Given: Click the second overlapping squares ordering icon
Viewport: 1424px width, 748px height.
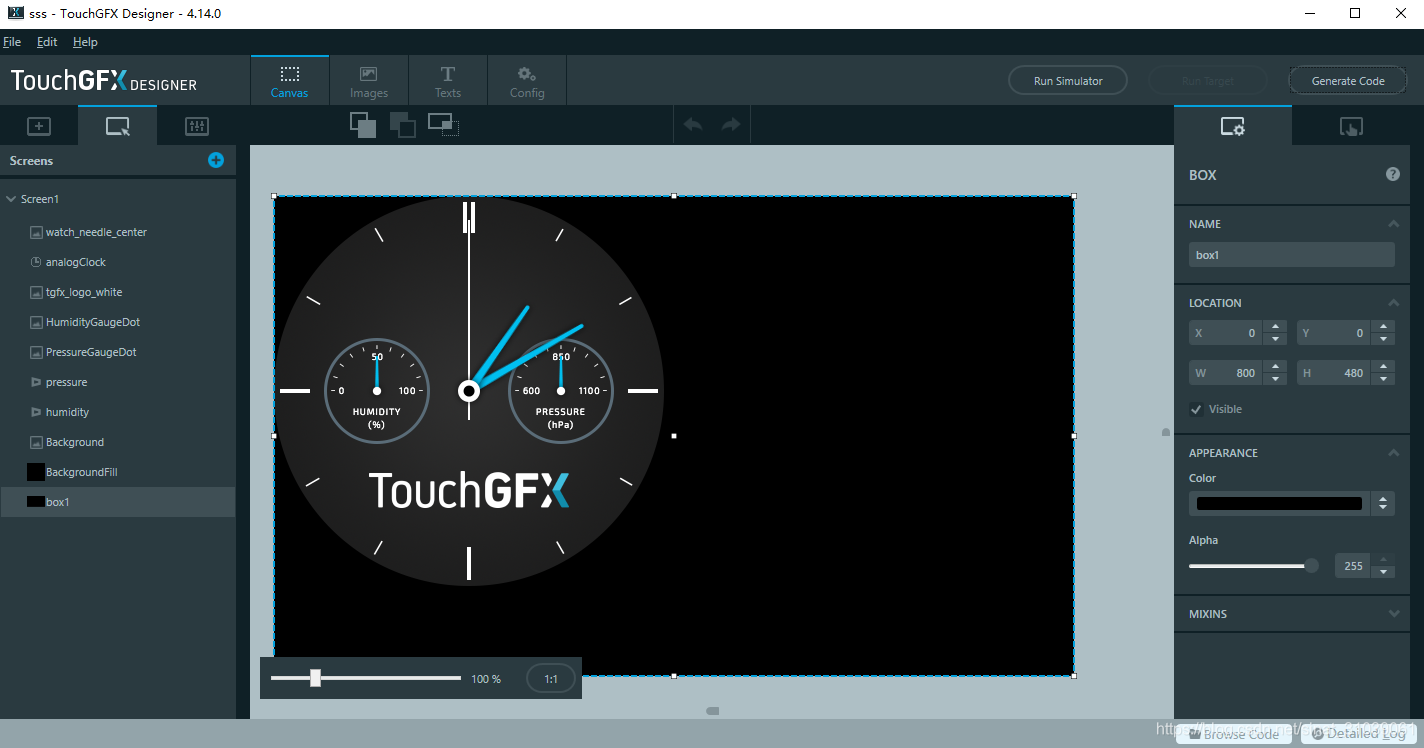Looking at the screenshot, I should pyautogui.click(x=402, y=125).
